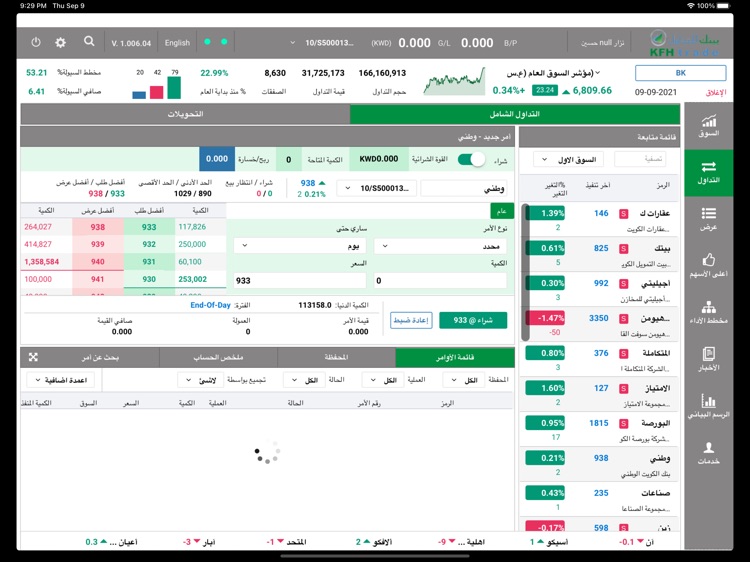Select بحث عن أمر order search tab
This screenshot has width=750, height=562.
[99, 357]
